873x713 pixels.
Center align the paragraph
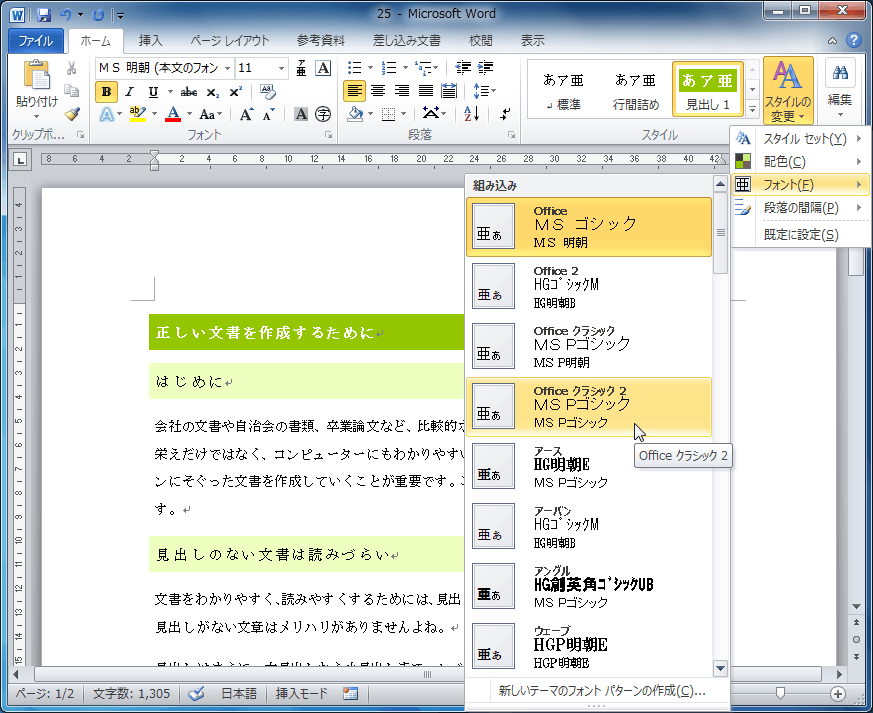point(378,91)
